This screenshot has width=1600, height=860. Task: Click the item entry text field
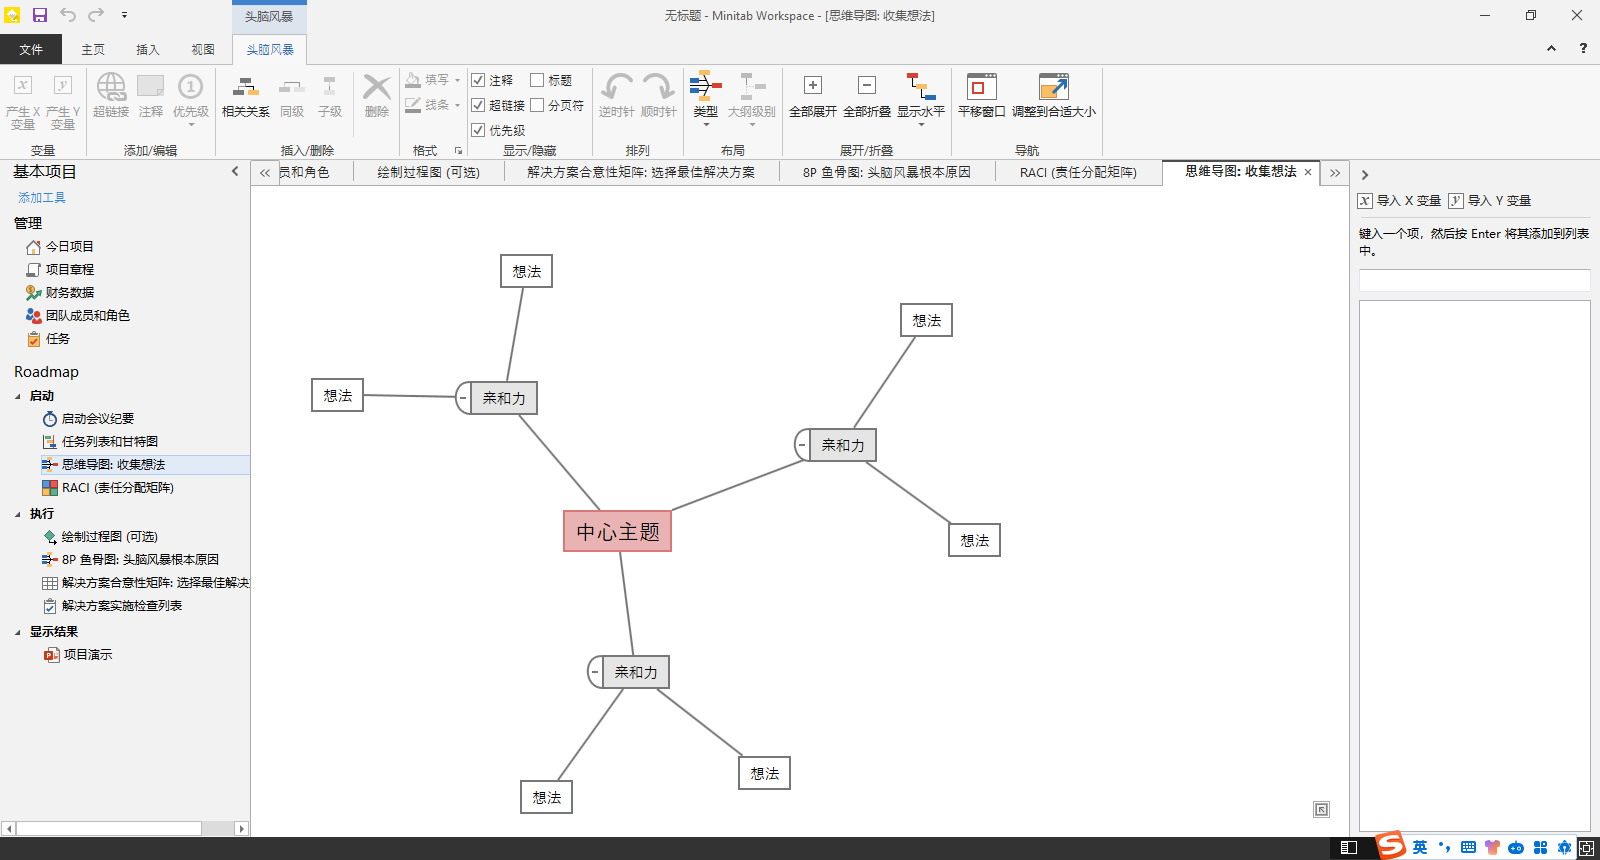coord(1473,280)
